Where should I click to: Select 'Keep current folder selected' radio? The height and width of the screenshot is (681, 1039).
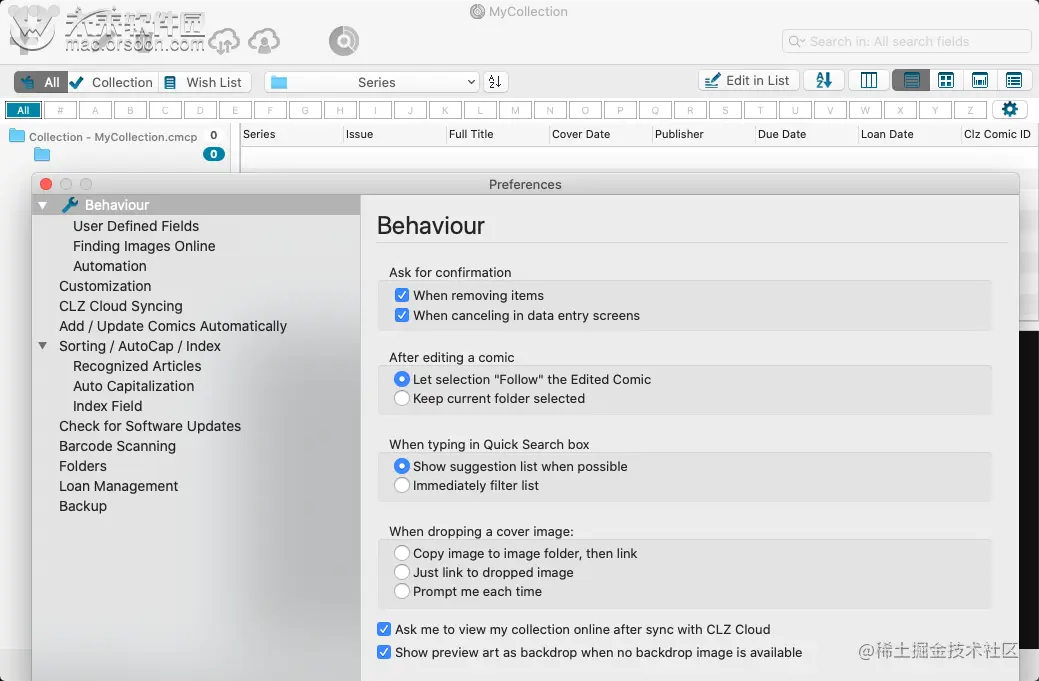[402, 398]
